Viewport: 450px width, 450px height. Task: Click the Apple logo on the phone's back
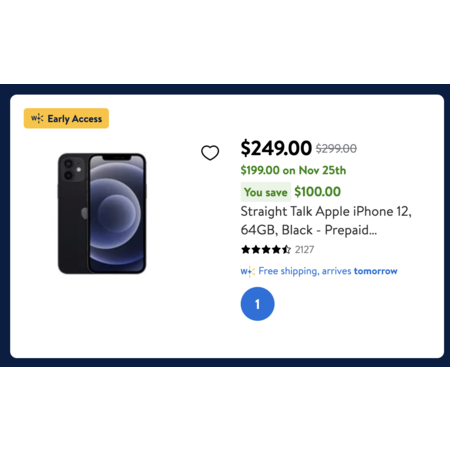point(85,213)
